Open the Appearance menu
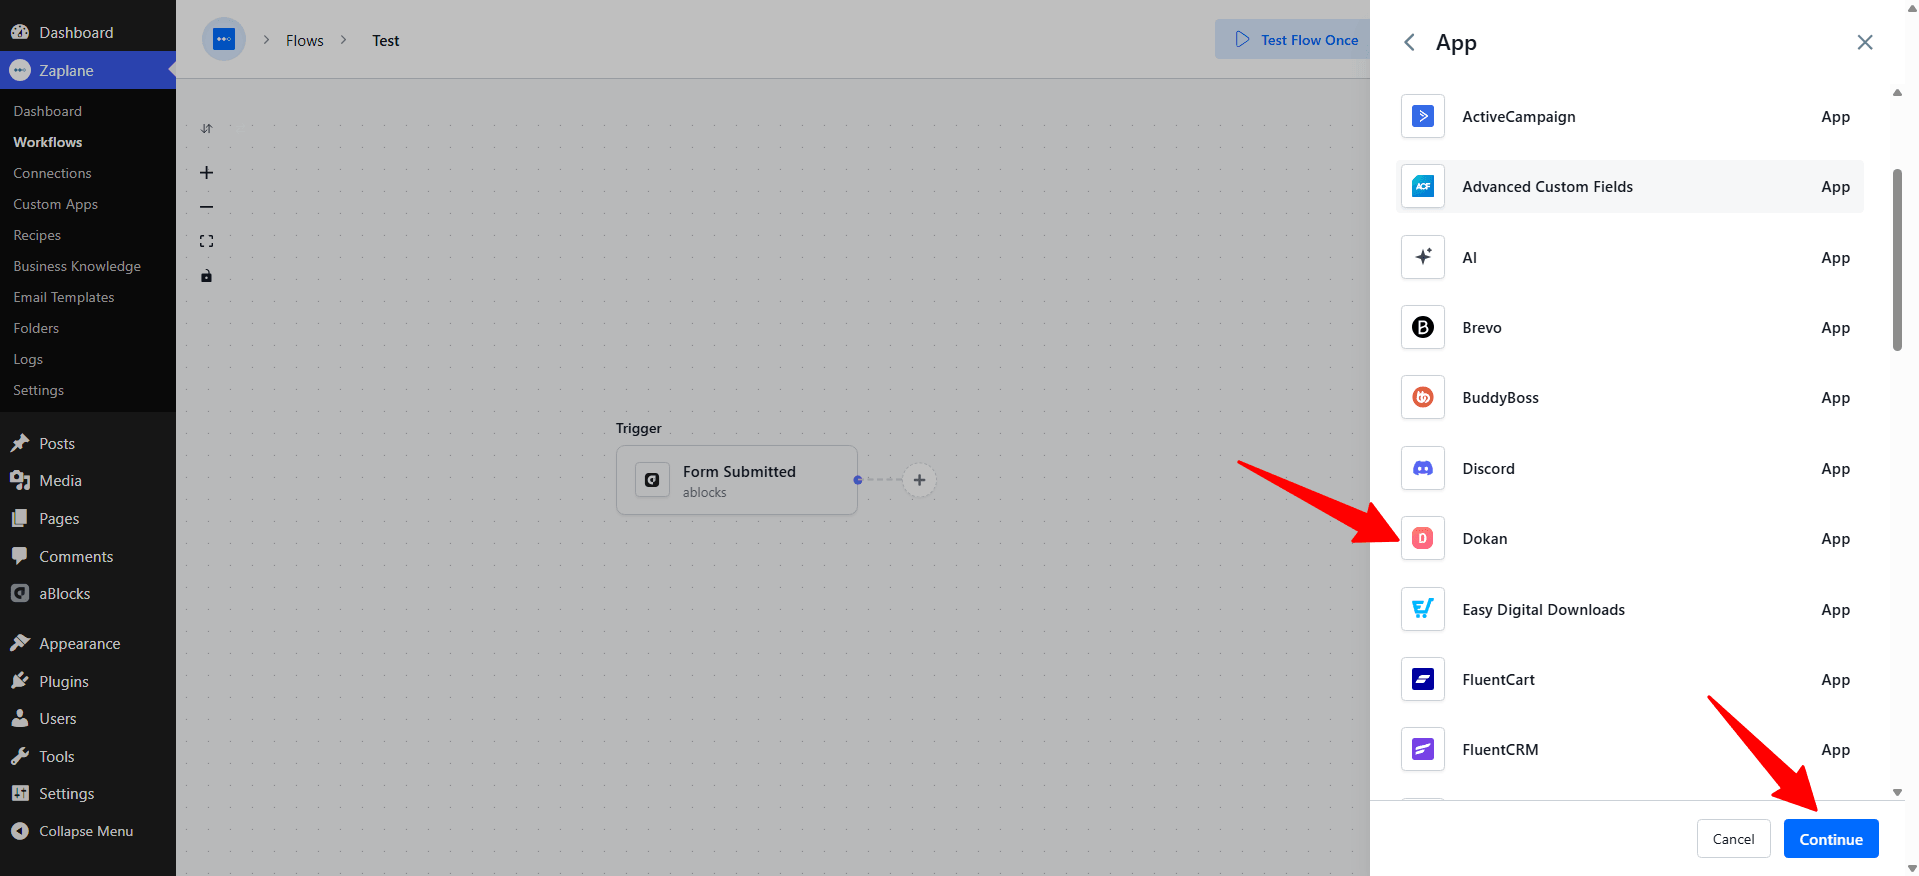This screenshot has width=1919, height=876. (88, 644)
